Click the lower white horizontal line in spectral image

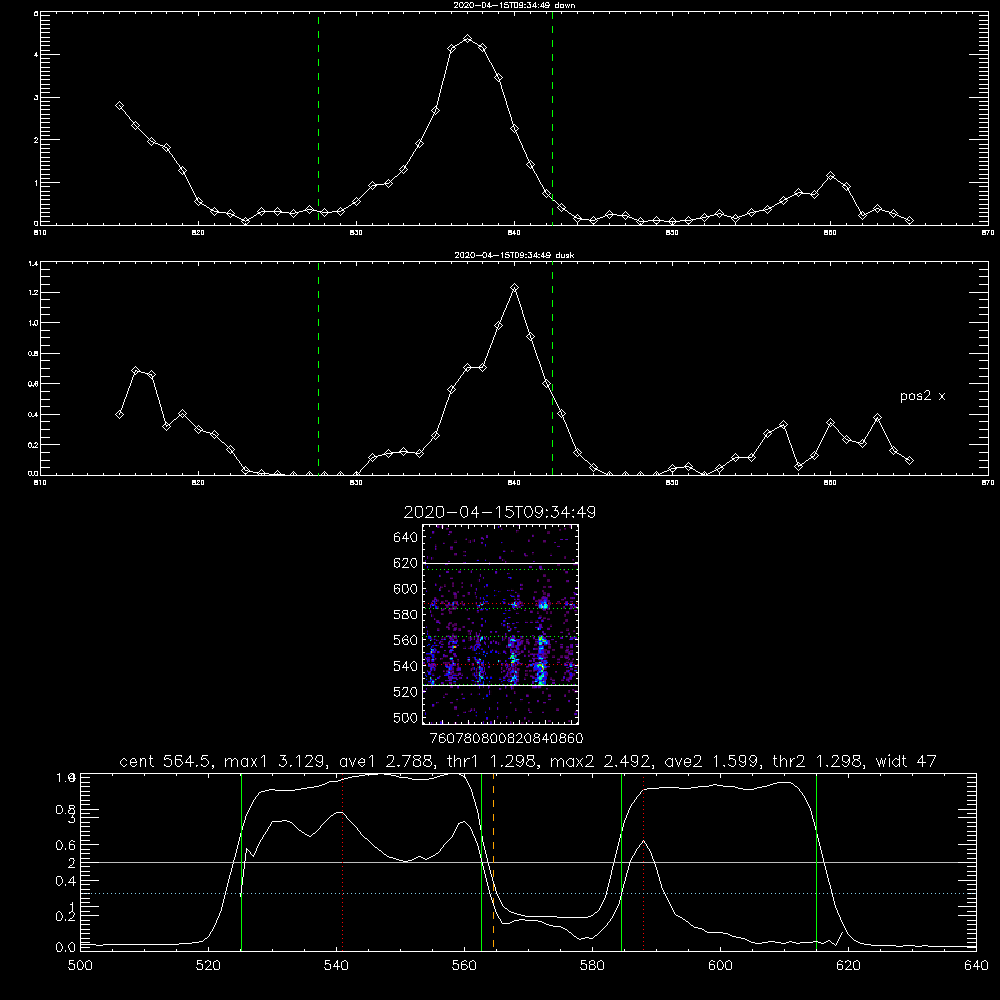click(x=501, y=686)
